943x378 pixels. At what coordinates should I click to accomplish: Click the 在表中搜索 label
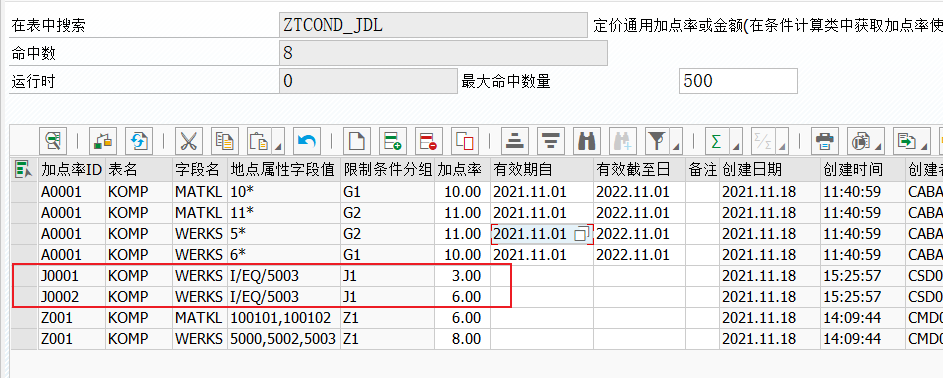pos(48,26)
